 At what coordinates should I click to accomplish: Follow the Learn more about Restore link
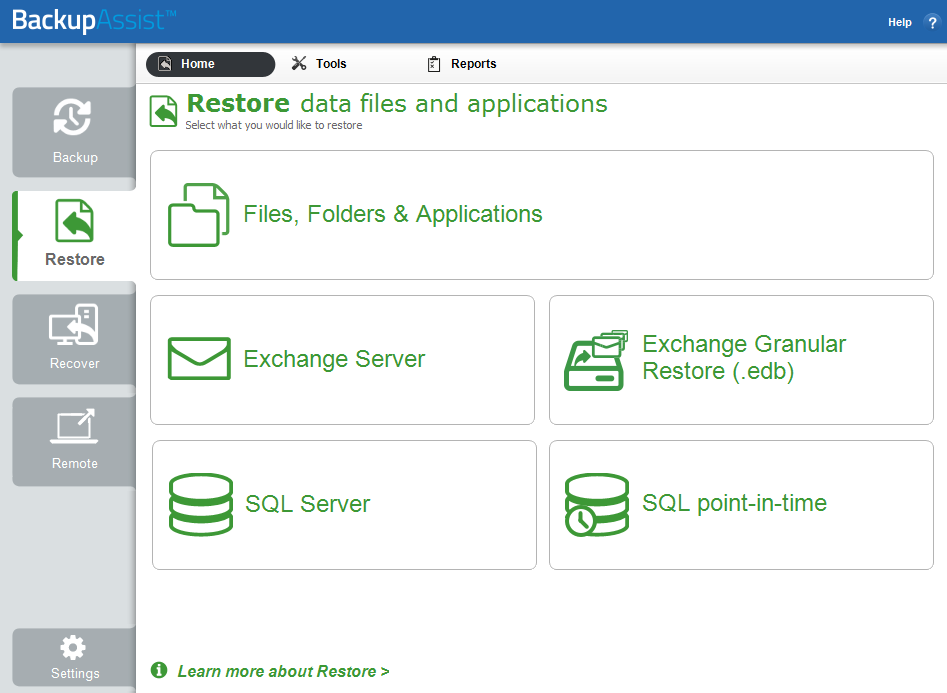pyautogui.click(x=283, y=671)
